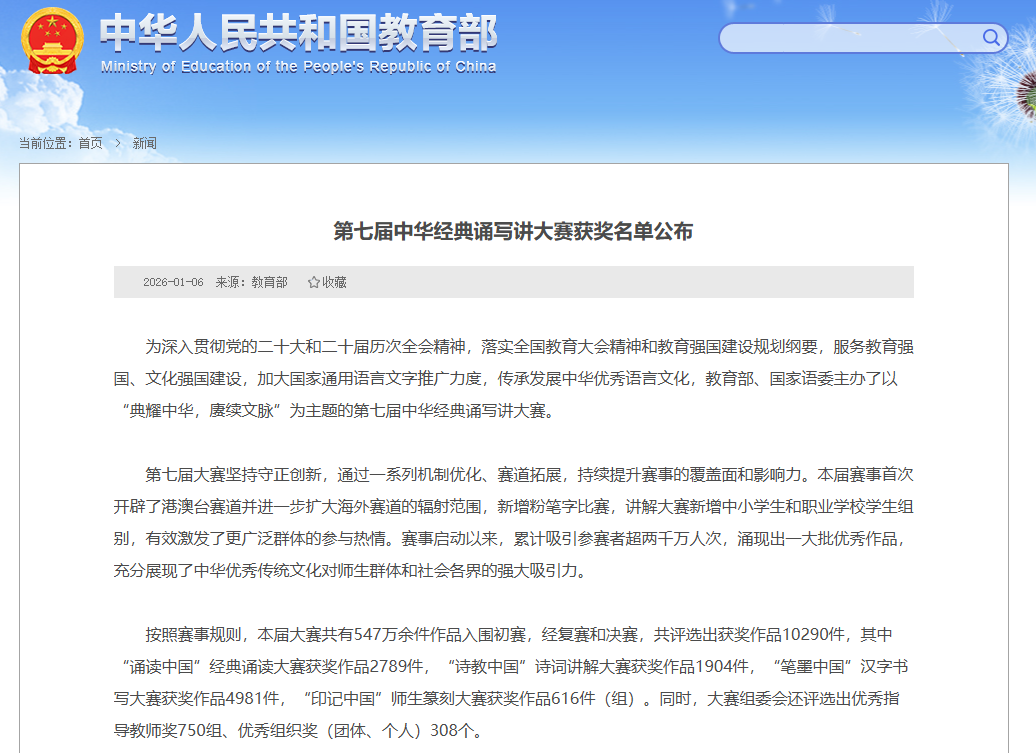Click the 当前位置 breadcrumb label
The width and height of the screenshot is (1036, 753).
pyautogui.click(x=46, y=143)
